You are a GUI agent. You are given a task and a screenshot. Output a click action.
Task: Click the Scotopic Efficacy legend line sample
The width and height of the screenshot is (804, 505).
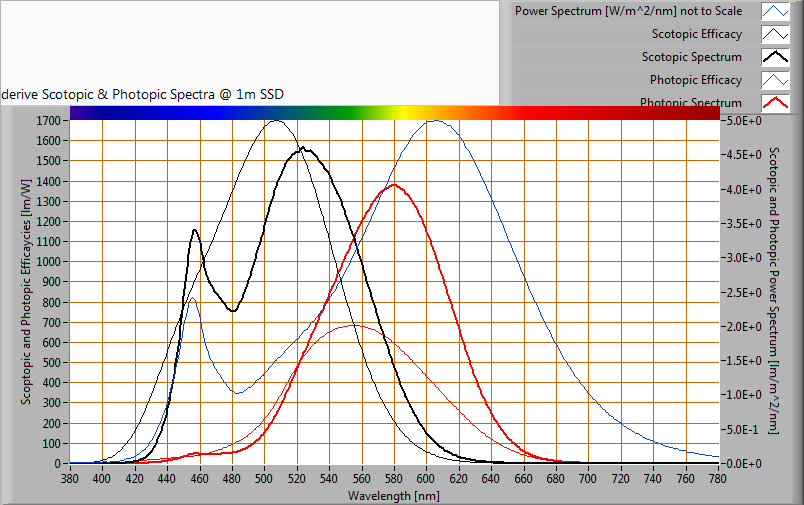[x=776, y=35]
